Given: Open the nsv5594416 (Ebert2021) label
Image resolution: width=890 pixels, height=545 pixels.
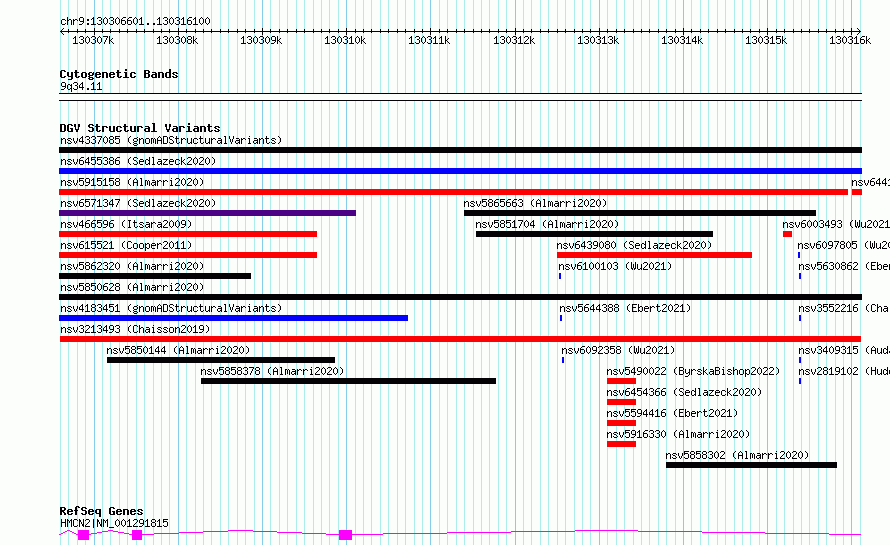Looking at the screenshot, I should [673, 413].
